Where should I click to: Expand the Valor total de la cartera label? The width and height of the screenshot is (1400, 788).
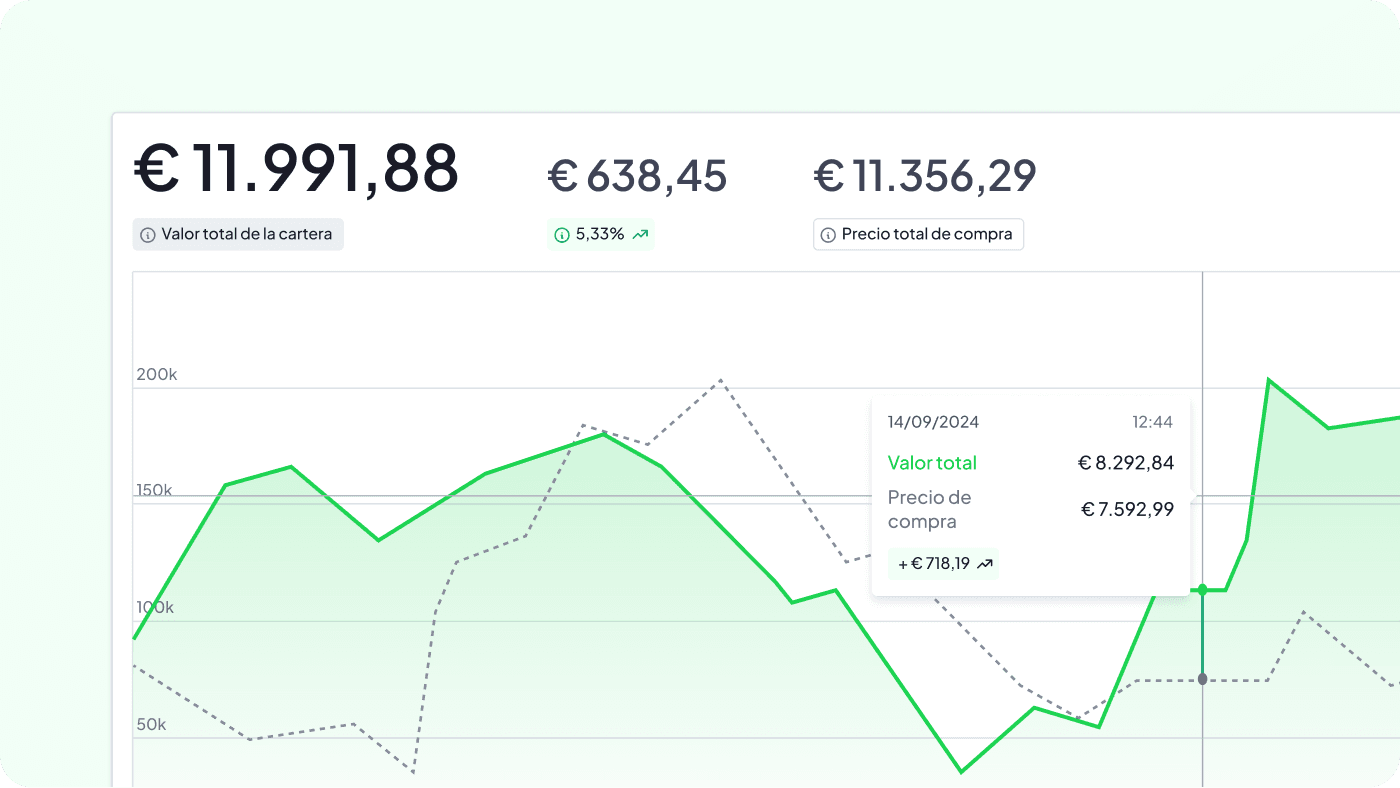[238, 234]
